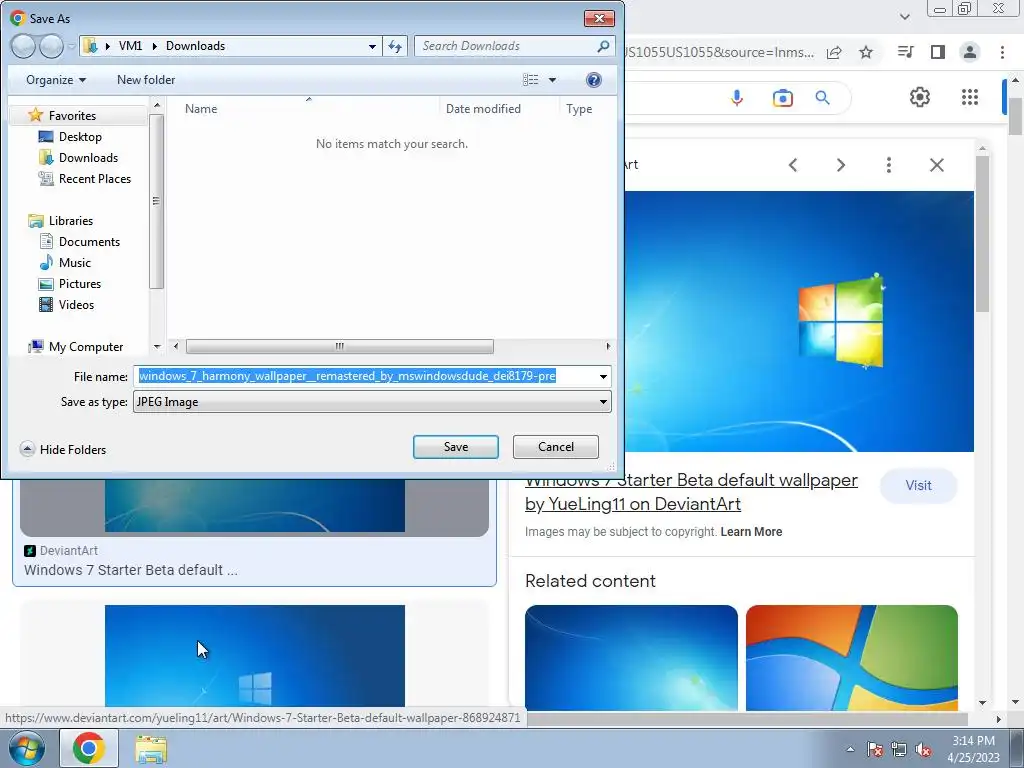Click the Visit button
Viewport: 1024px width, 768px height.
tap(918, 485)
